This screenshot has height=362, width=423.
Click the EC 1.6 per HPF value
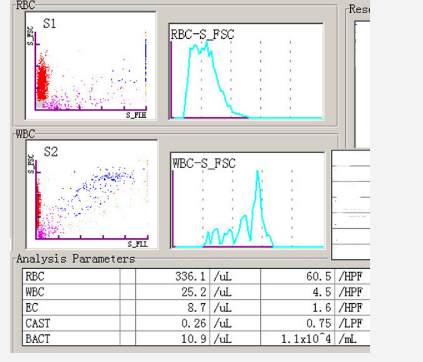(322, 308)
